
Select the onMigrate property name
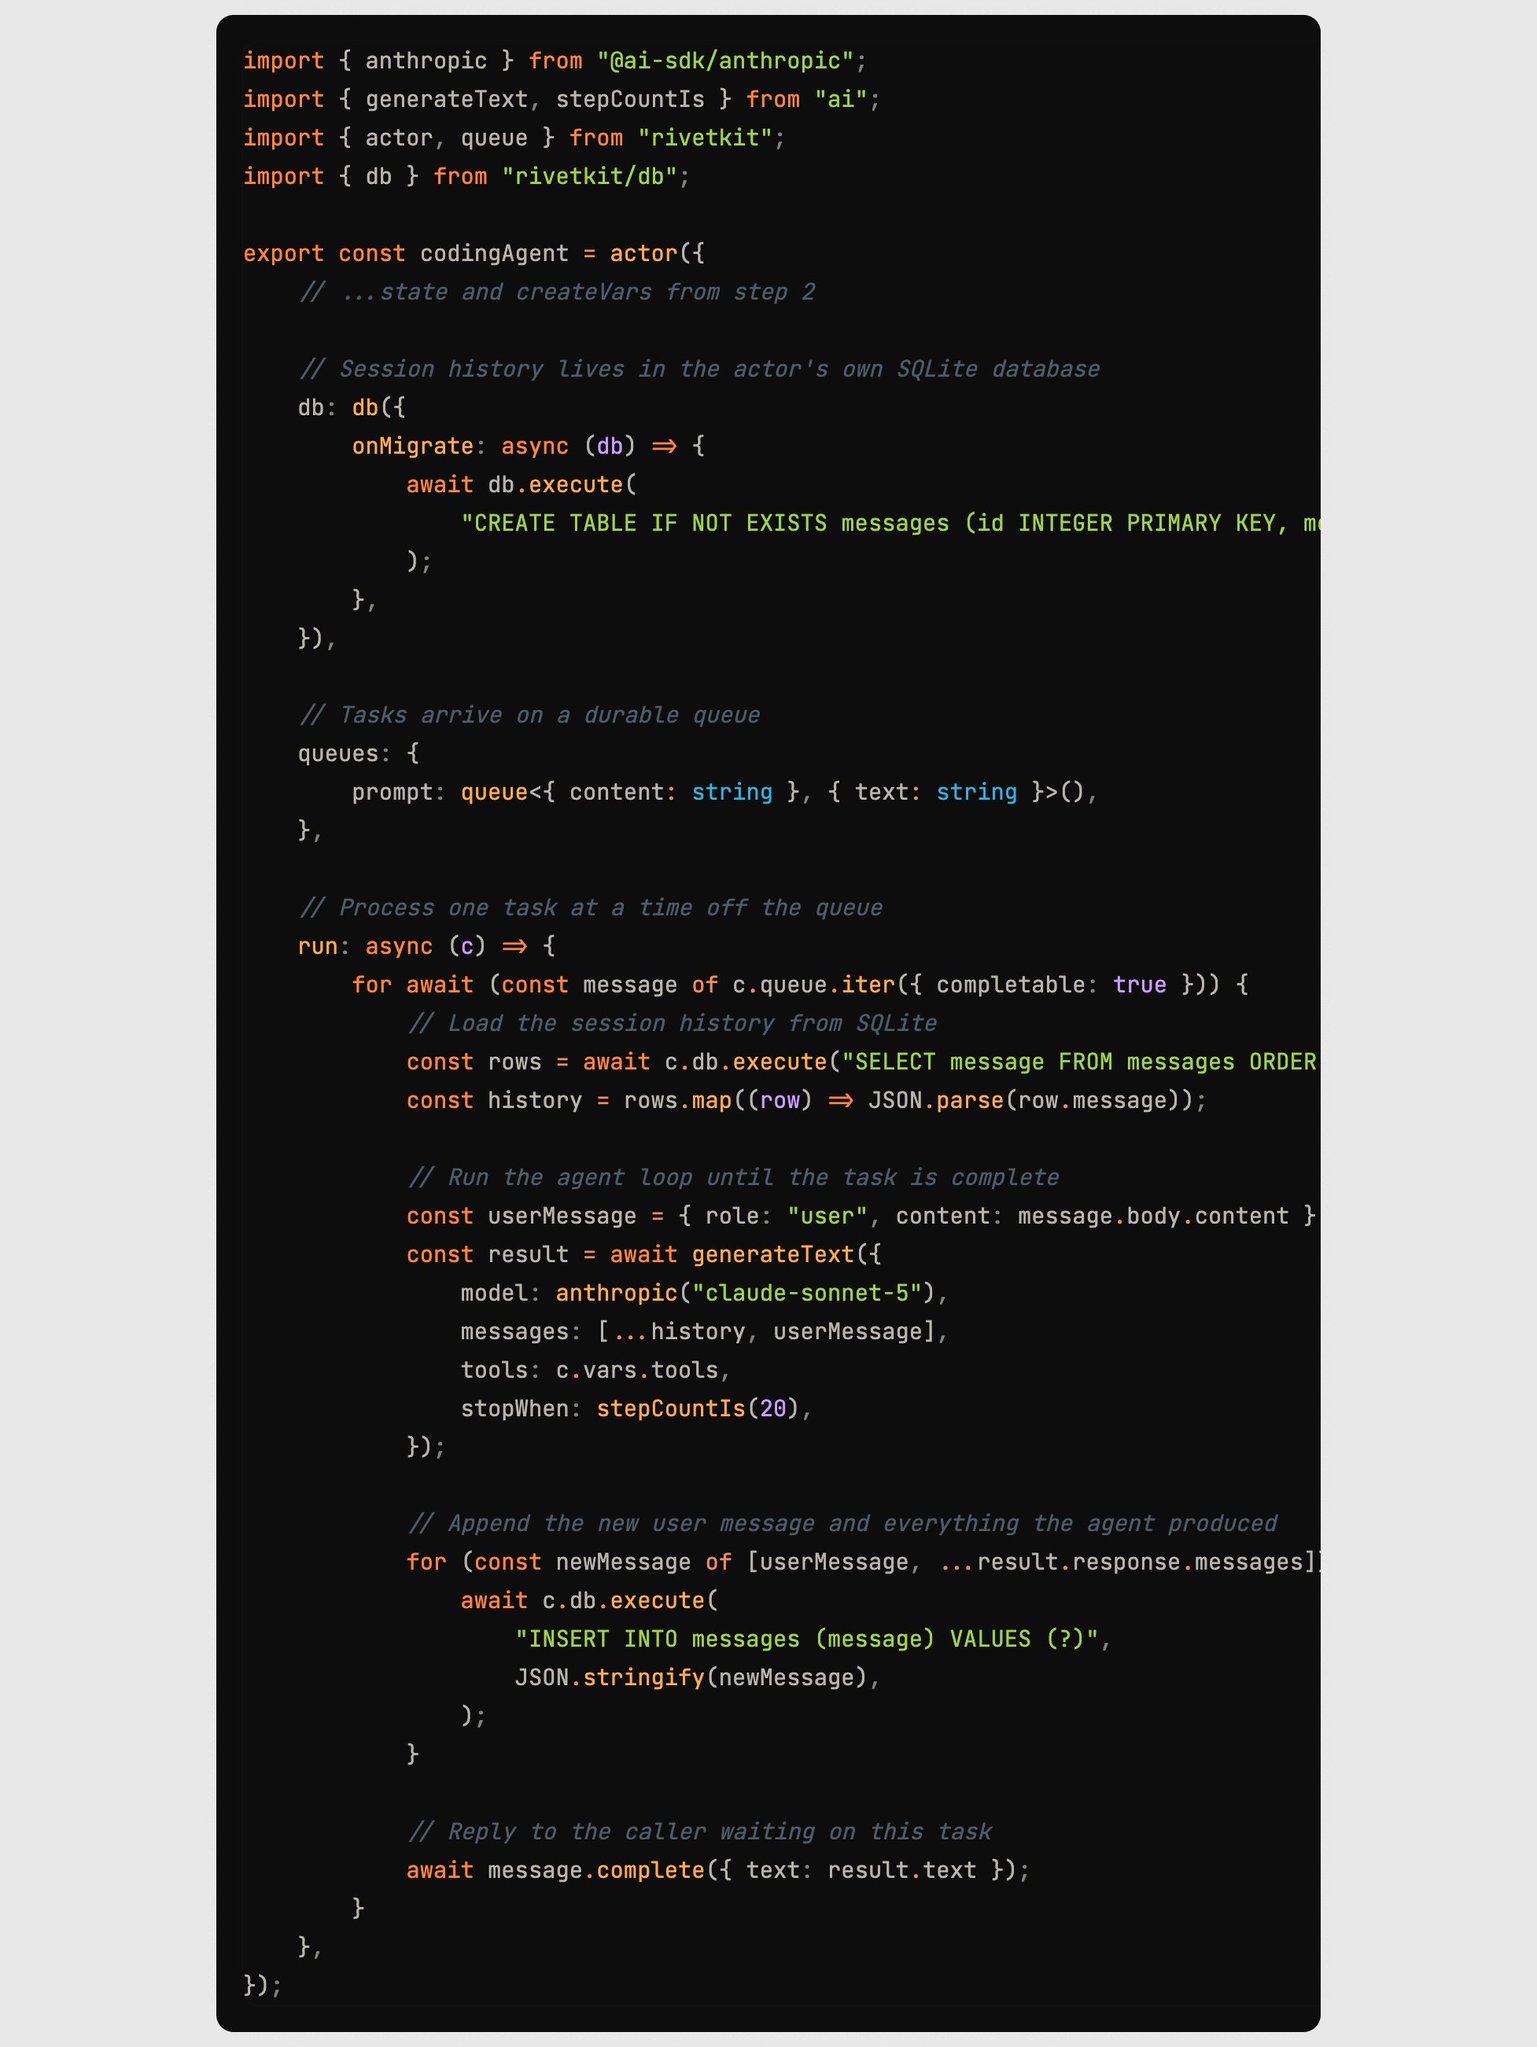(x=412, y=446)
